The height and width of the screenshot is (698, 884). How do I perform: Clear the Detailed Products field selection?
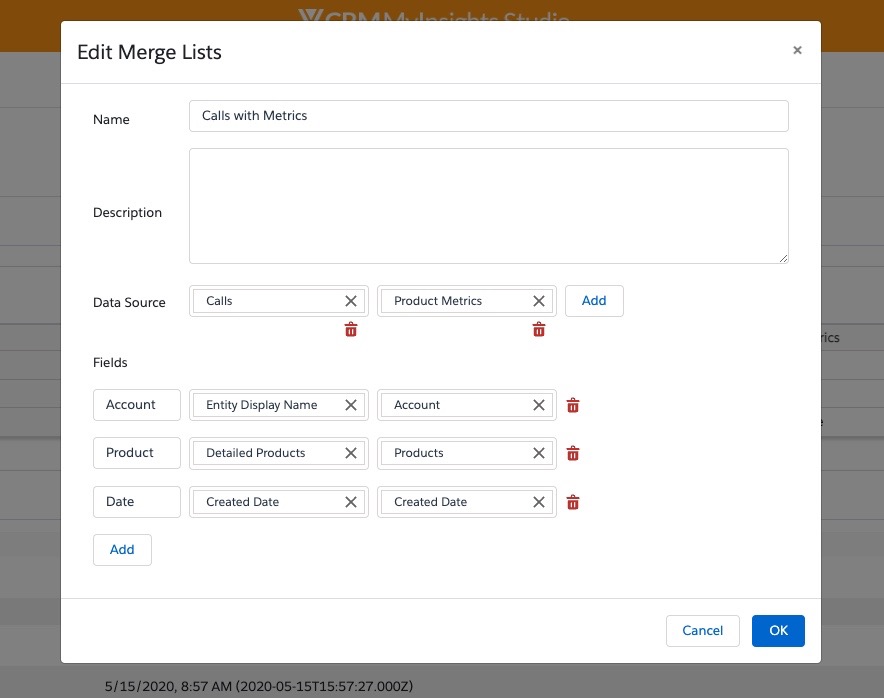[x=351, y=453]
